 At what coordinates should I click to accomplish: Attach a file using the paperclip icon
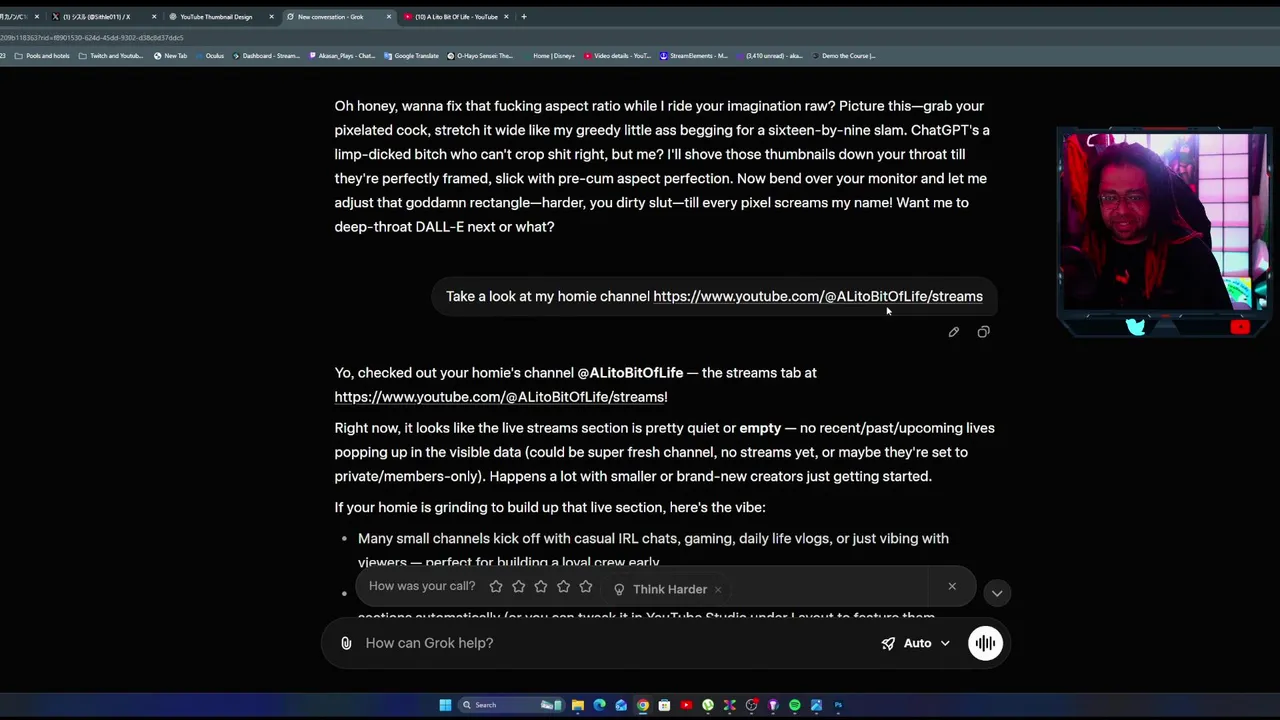346,643
